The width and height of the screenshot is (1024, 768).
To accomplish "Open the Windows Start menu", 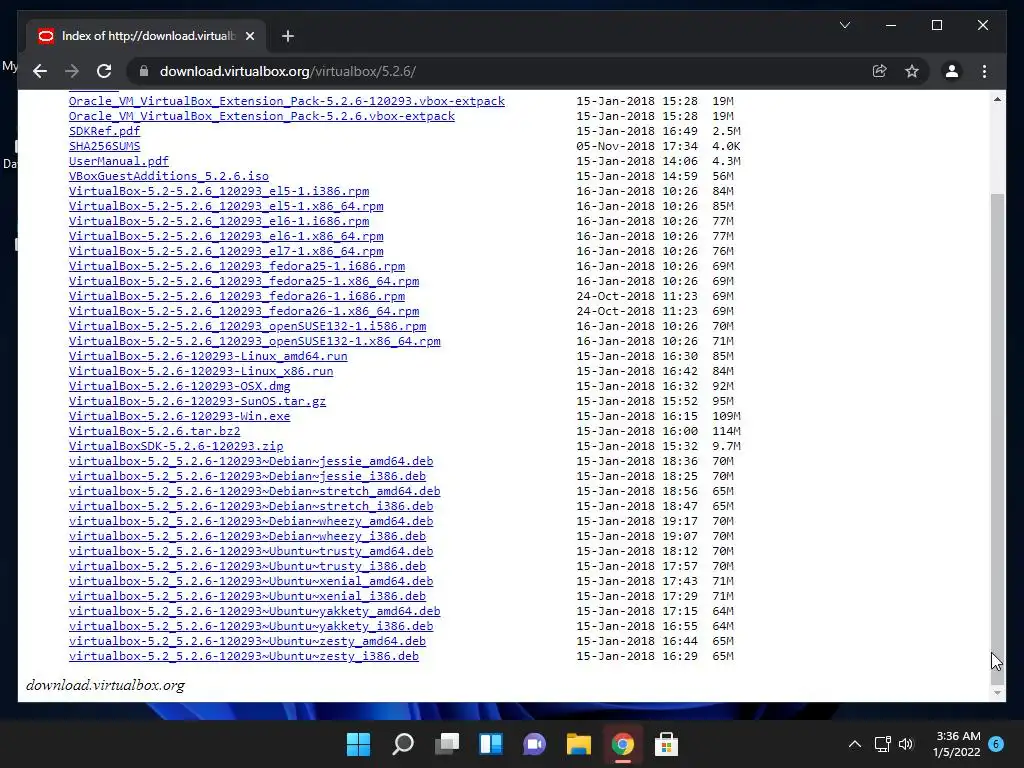I will tap(359, 744).
